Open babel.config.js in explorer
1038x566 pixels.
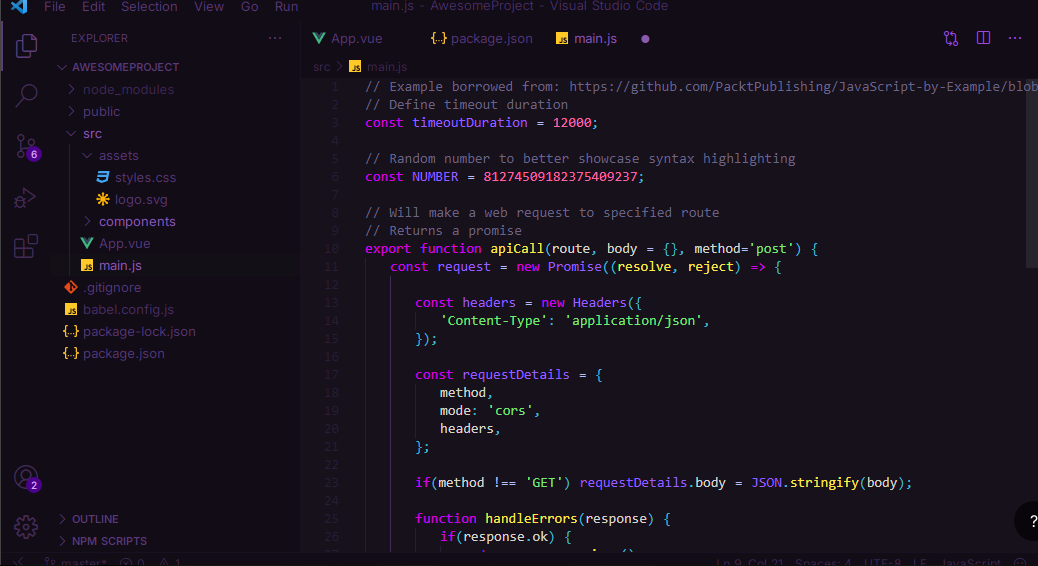[128, 309]
